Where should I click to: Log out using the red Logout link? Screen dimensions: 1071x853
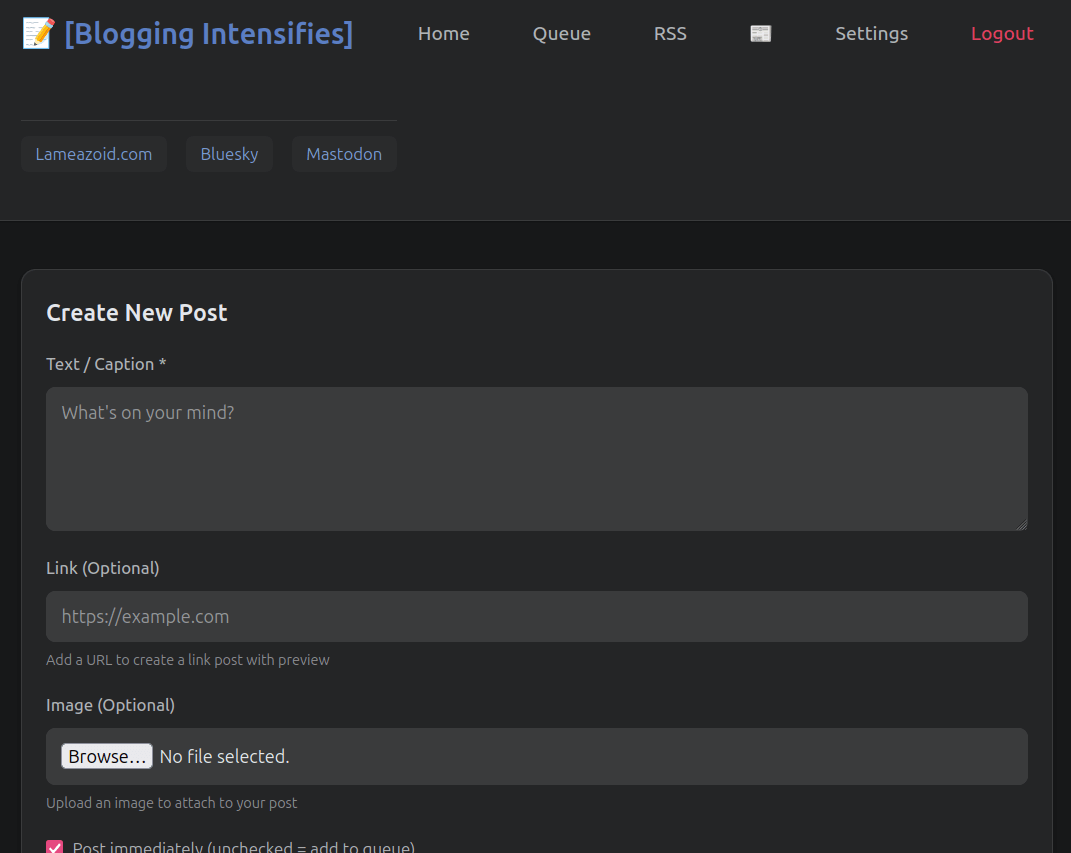click(1002, 34)
